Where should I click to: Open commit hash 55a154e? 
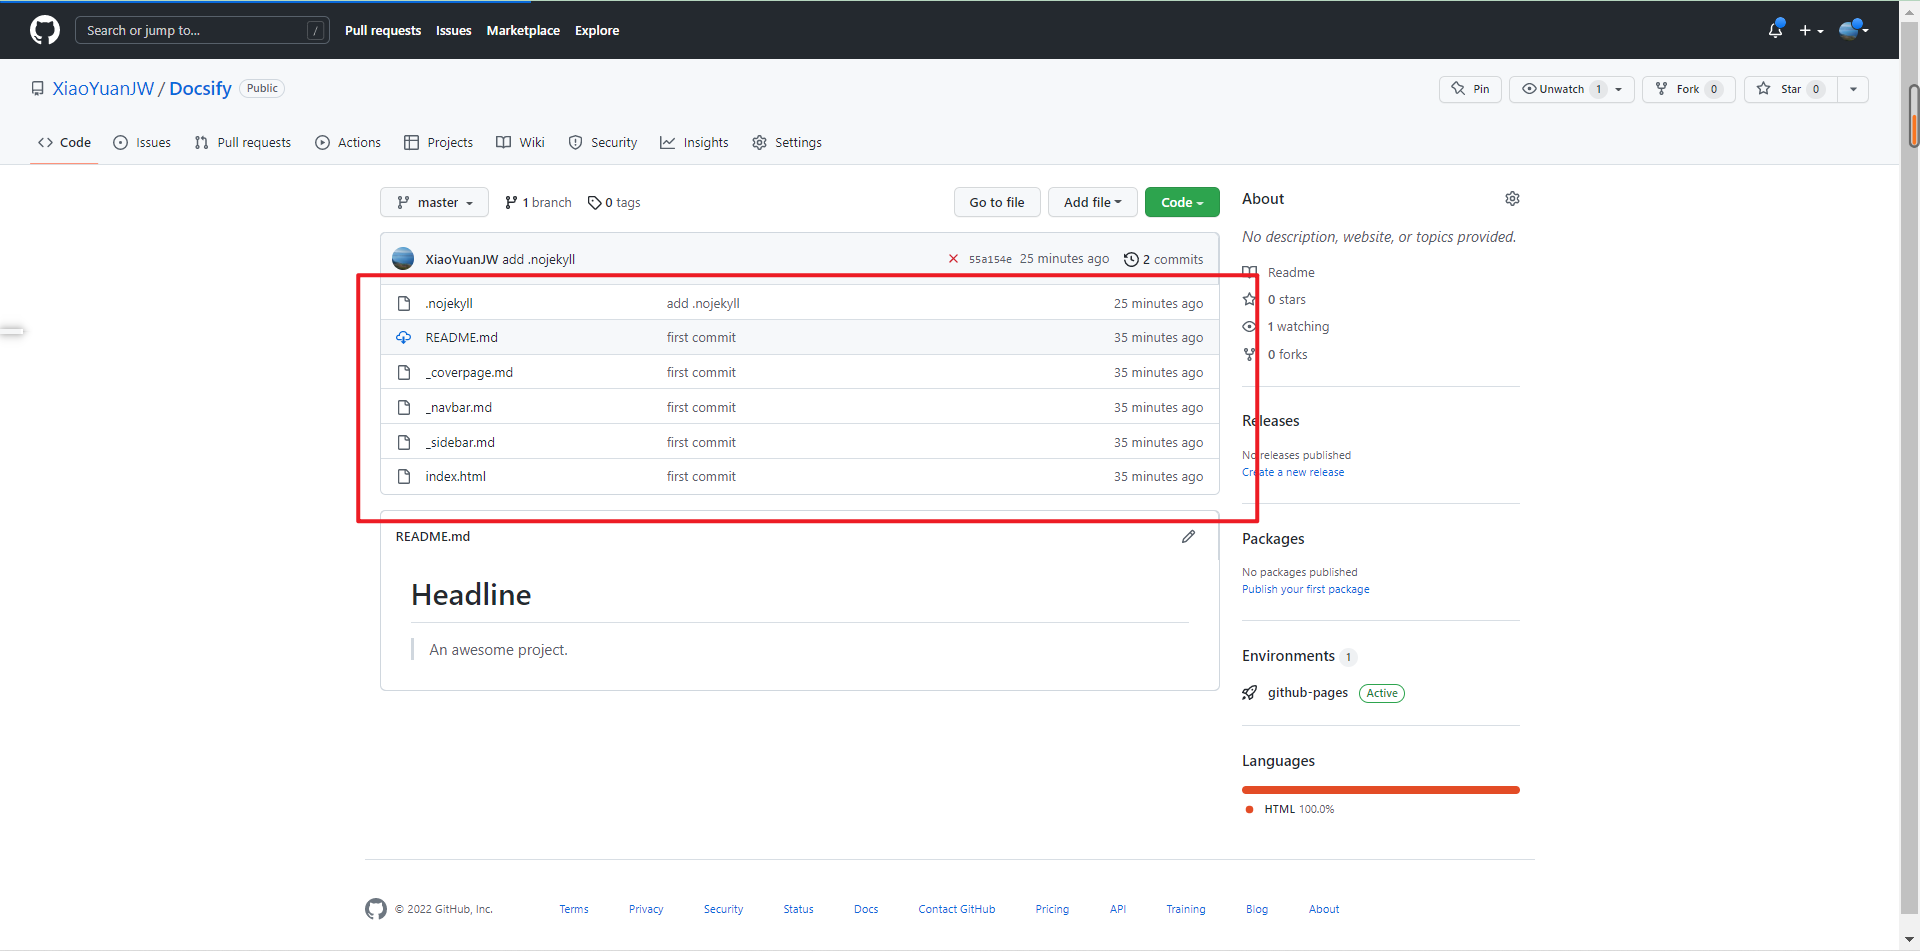point(990,259)
